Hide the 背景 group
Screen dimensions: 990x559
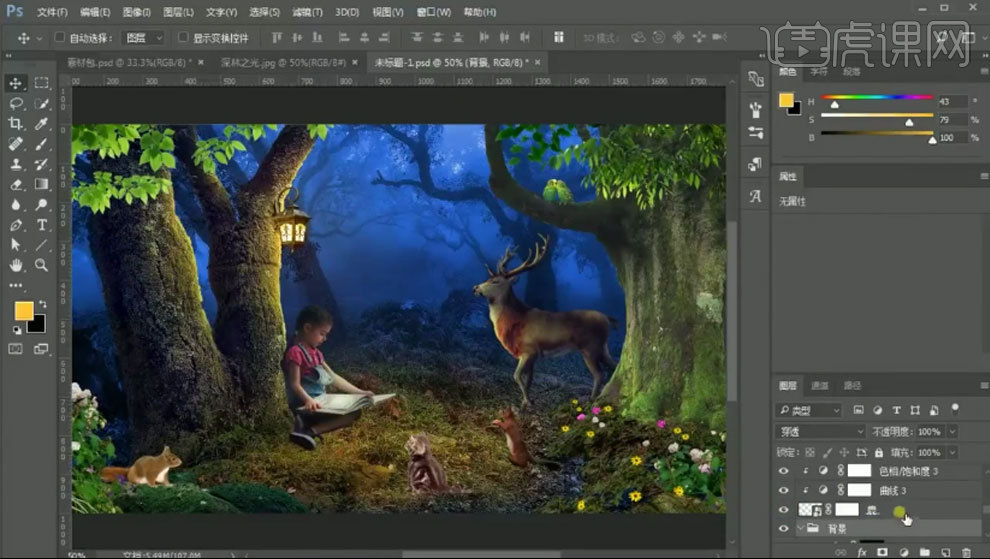coord(784,529)
